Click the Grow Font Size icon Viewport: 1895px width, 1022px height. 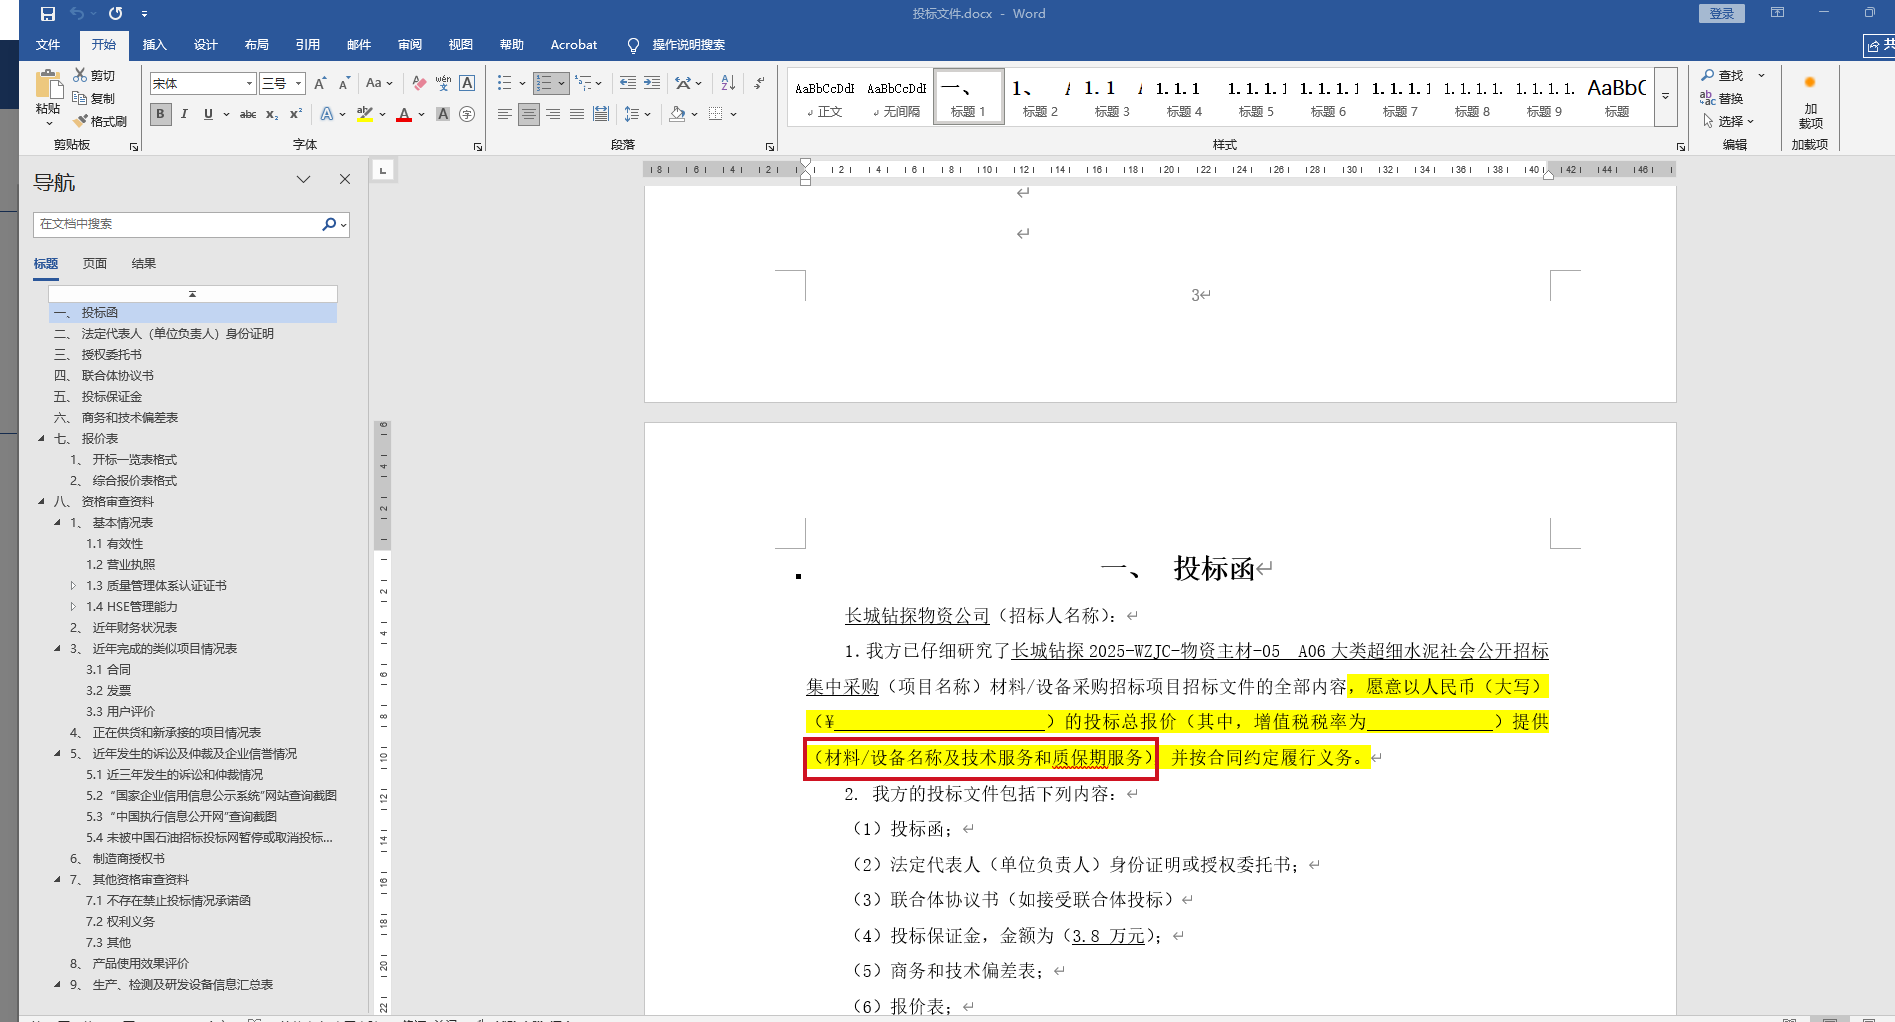pyautogui.click(x=320, y=84)
